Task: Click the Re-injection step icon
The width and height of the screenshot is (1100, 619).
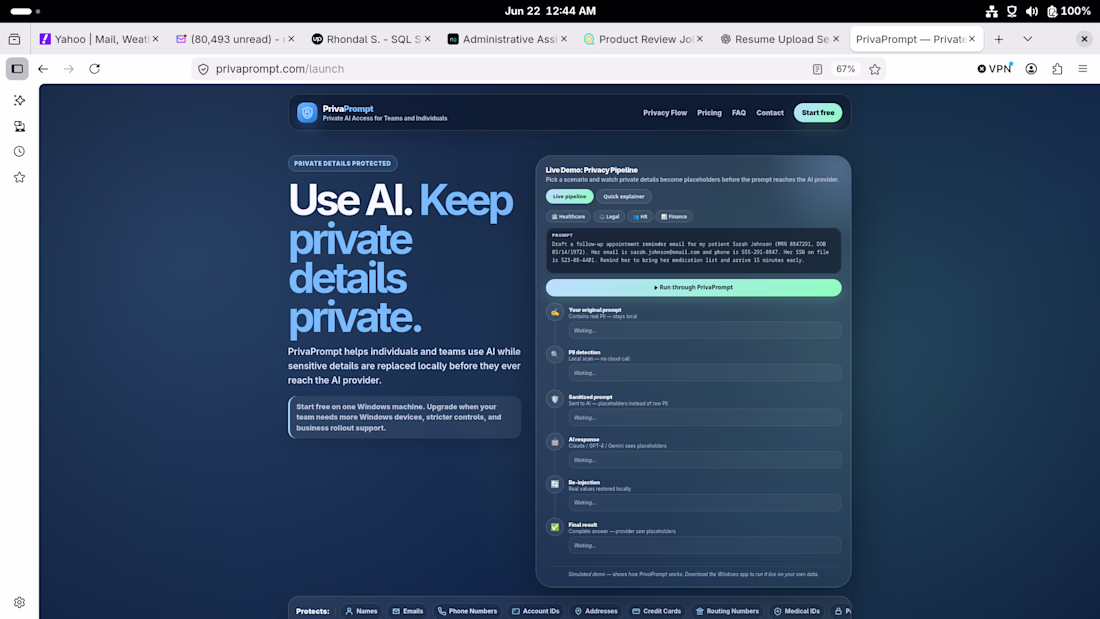Action: pos(555,484)
